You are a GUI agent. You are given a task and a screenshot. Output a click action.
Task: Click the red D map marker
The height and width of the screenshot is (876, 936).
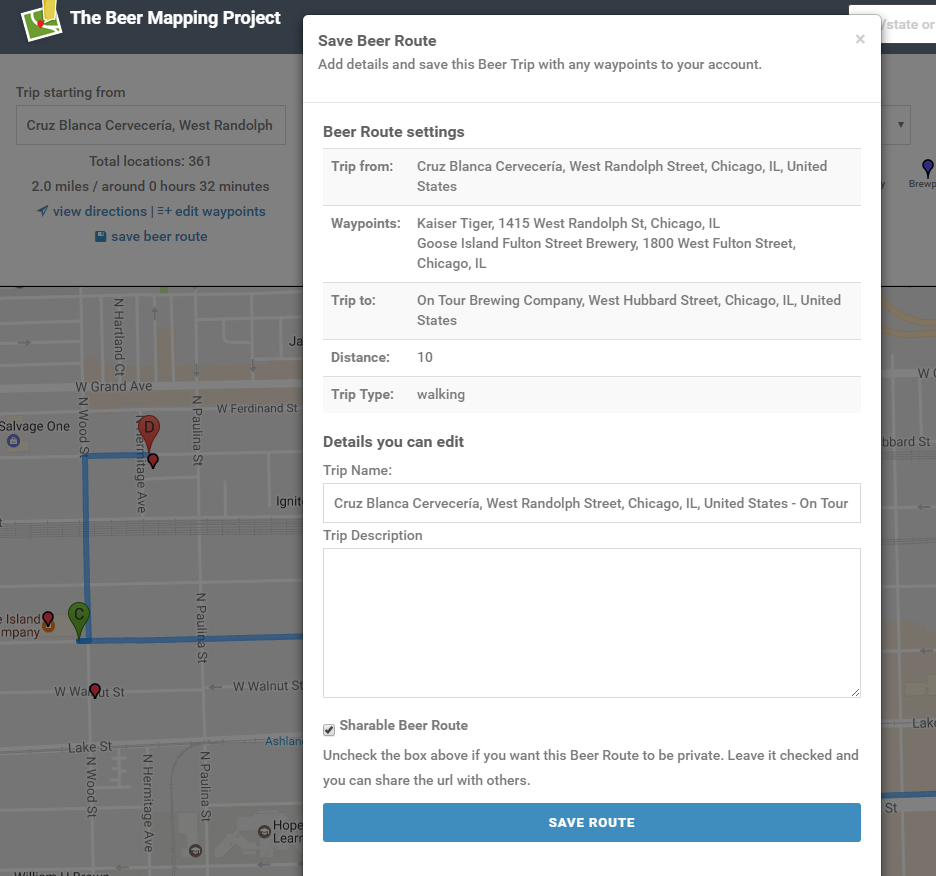pos(149,432)
